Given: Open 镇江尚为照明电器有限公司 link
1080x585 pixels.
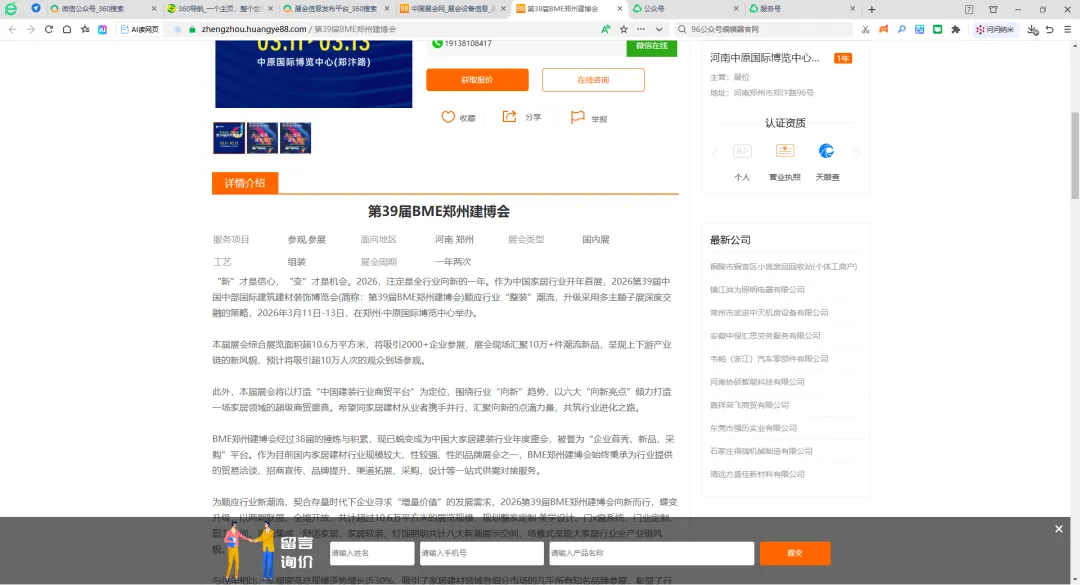Looking at the screenshot, I should 757,289.
